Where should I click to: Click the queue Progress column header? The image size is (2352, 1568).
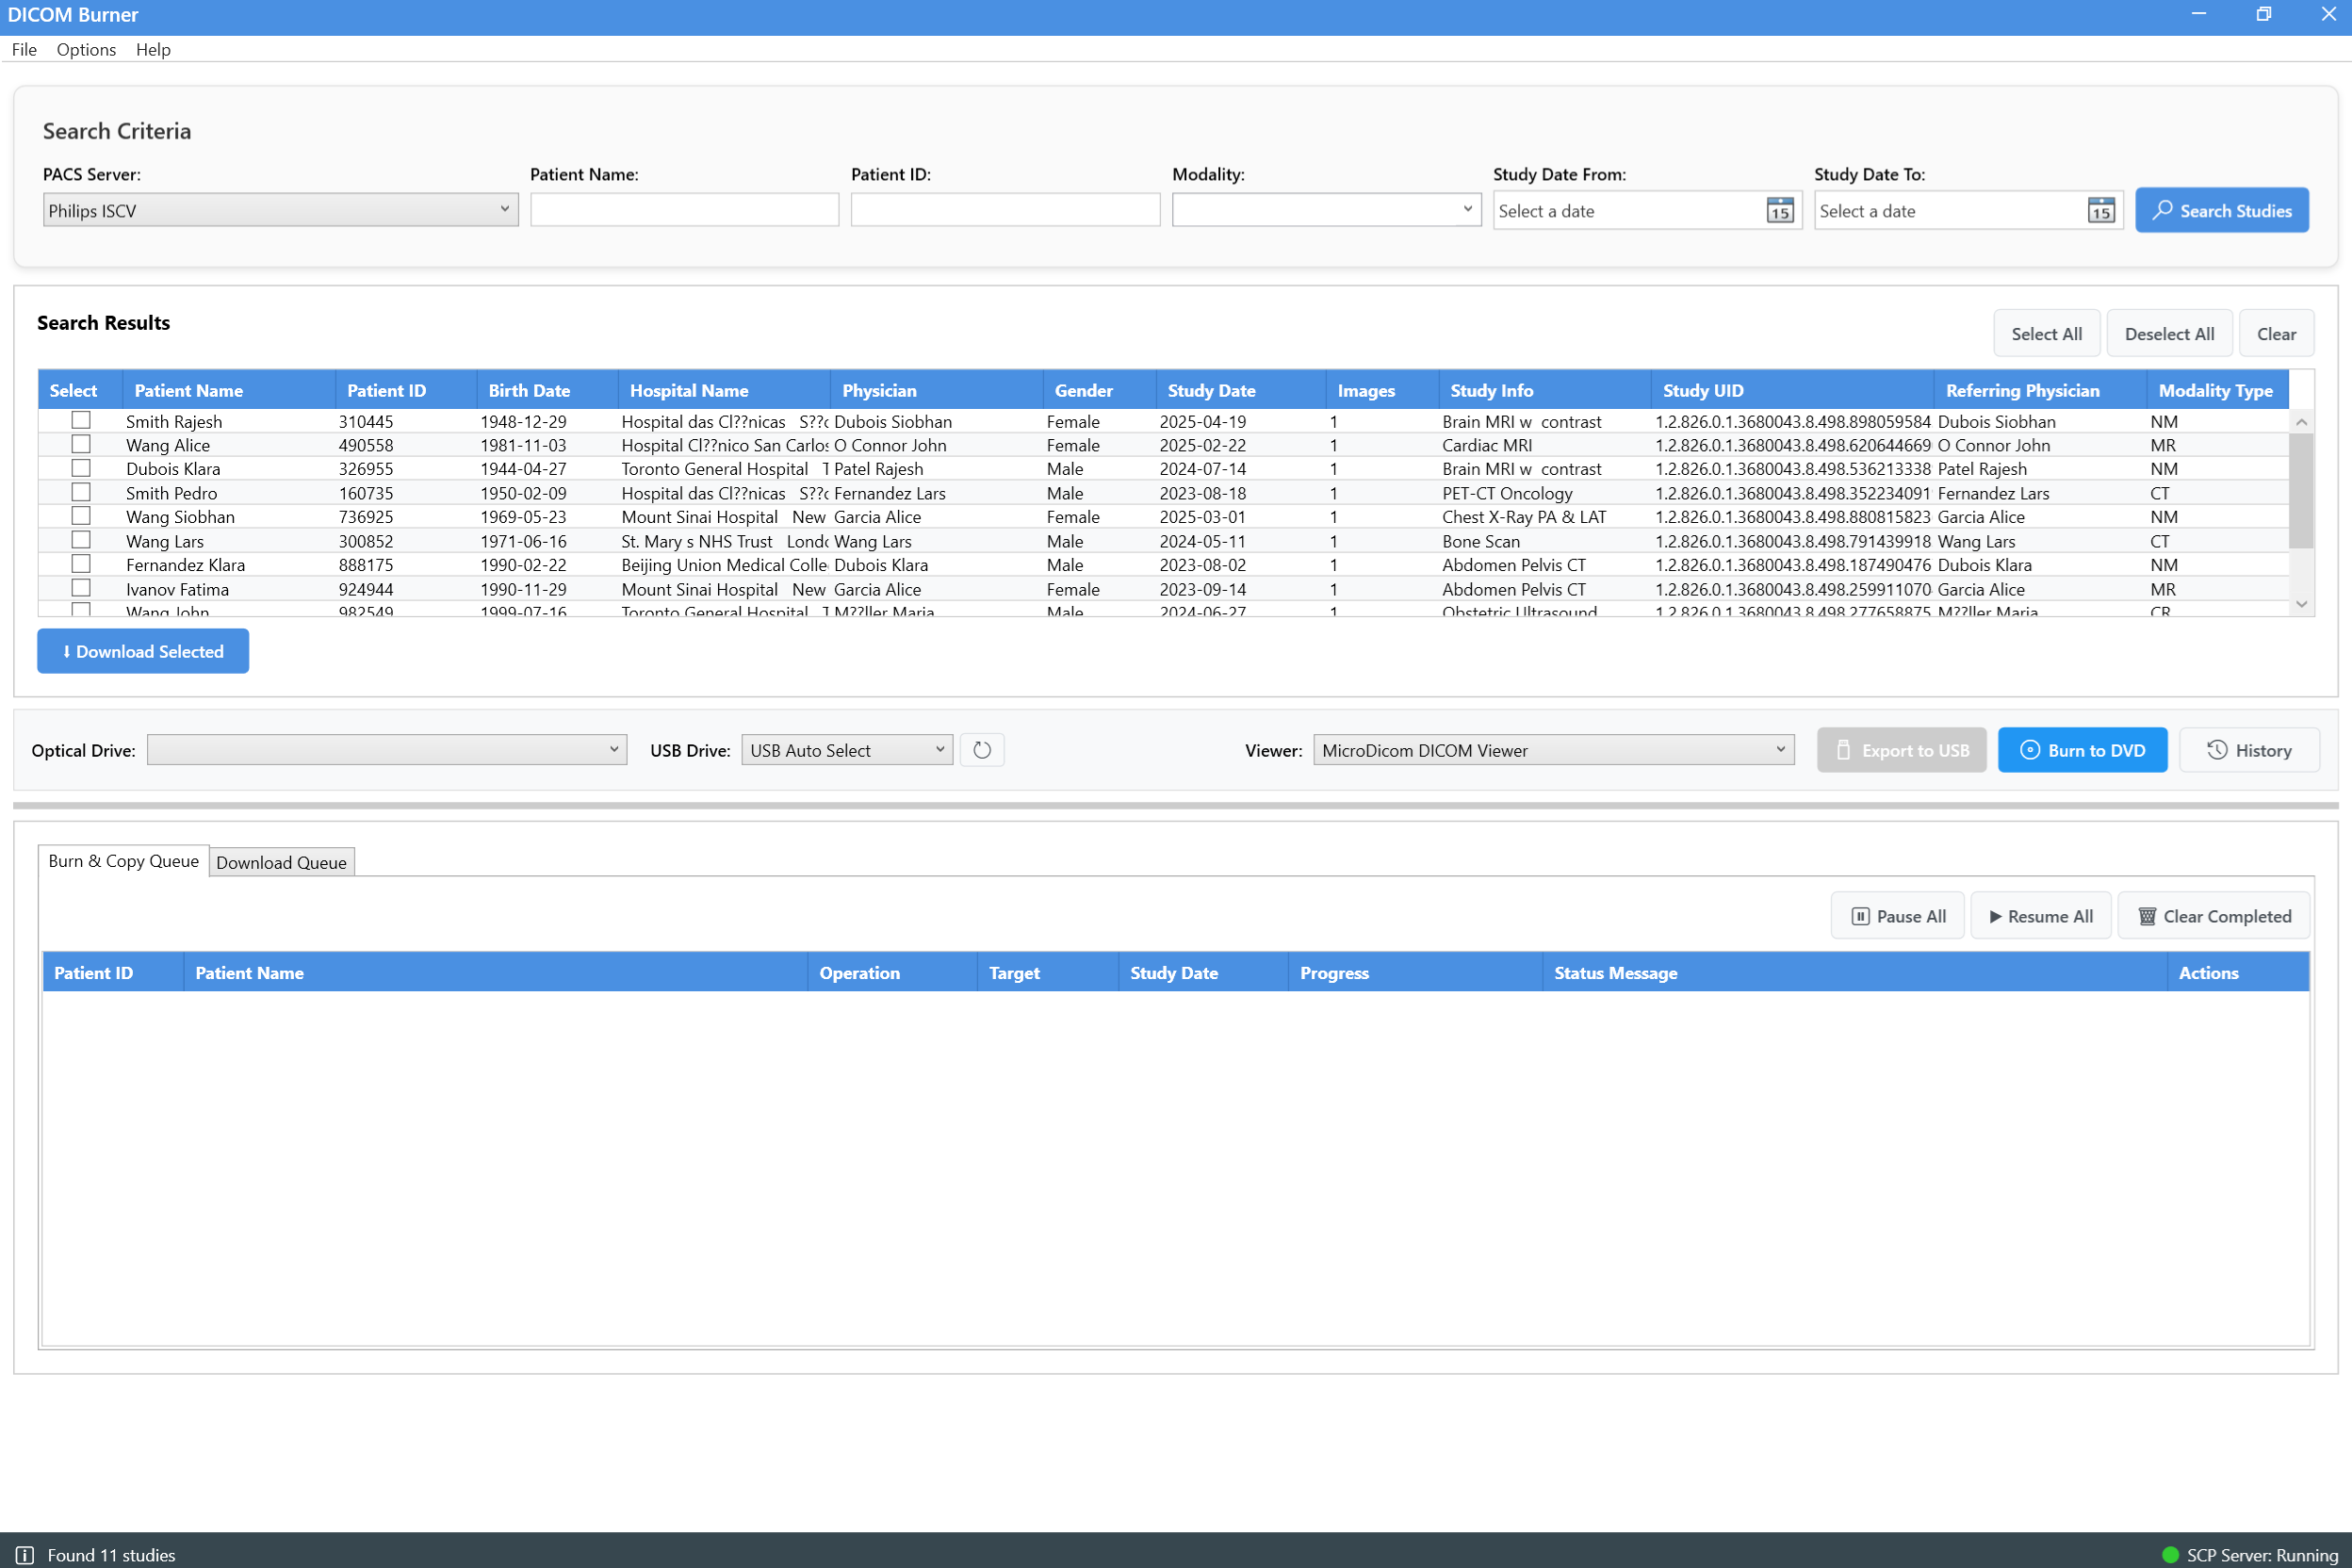(x=1415, y=973)
